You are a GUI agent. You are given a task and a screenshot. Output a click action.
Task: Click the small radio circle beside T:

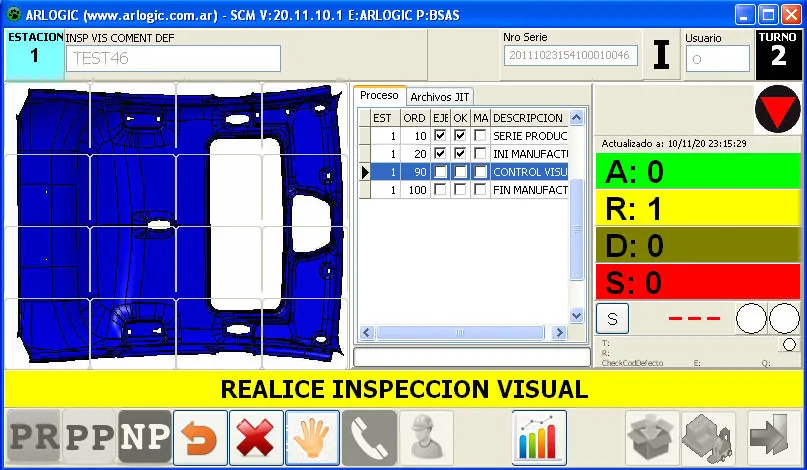click(x=790, y=344)
